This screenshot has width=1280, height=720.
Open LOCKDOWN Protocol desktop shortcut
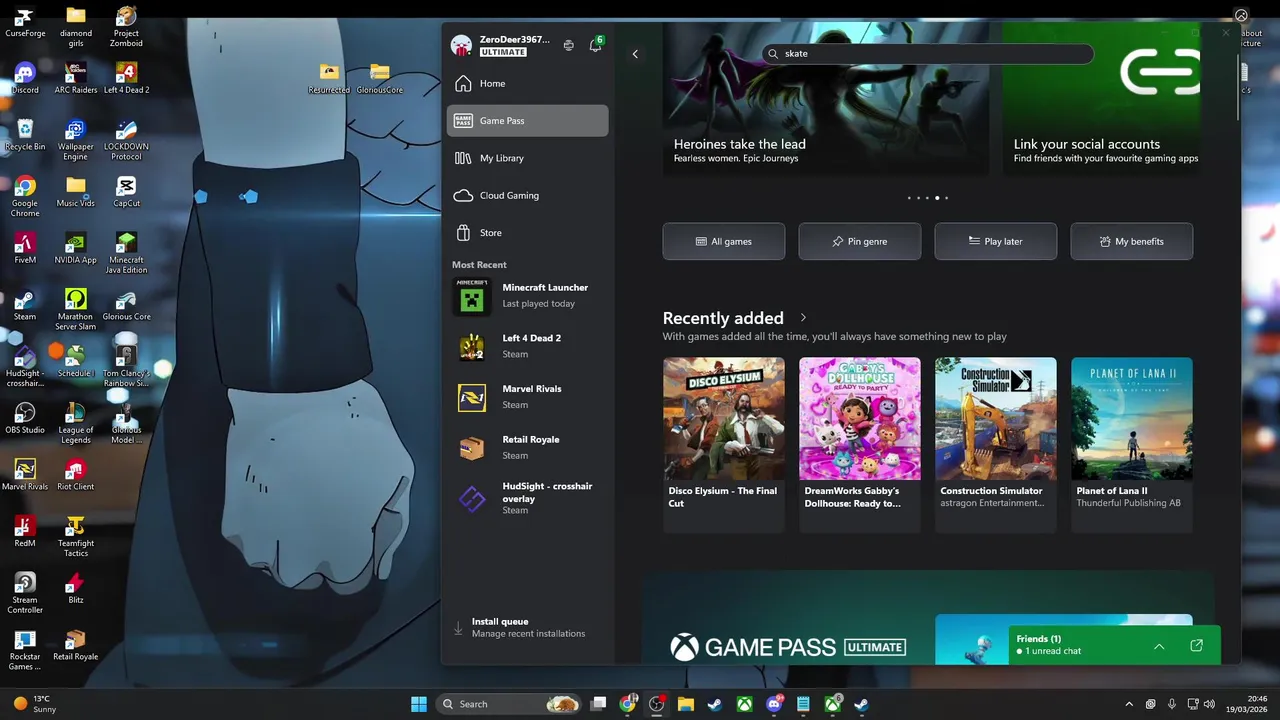tap(126, 140)
